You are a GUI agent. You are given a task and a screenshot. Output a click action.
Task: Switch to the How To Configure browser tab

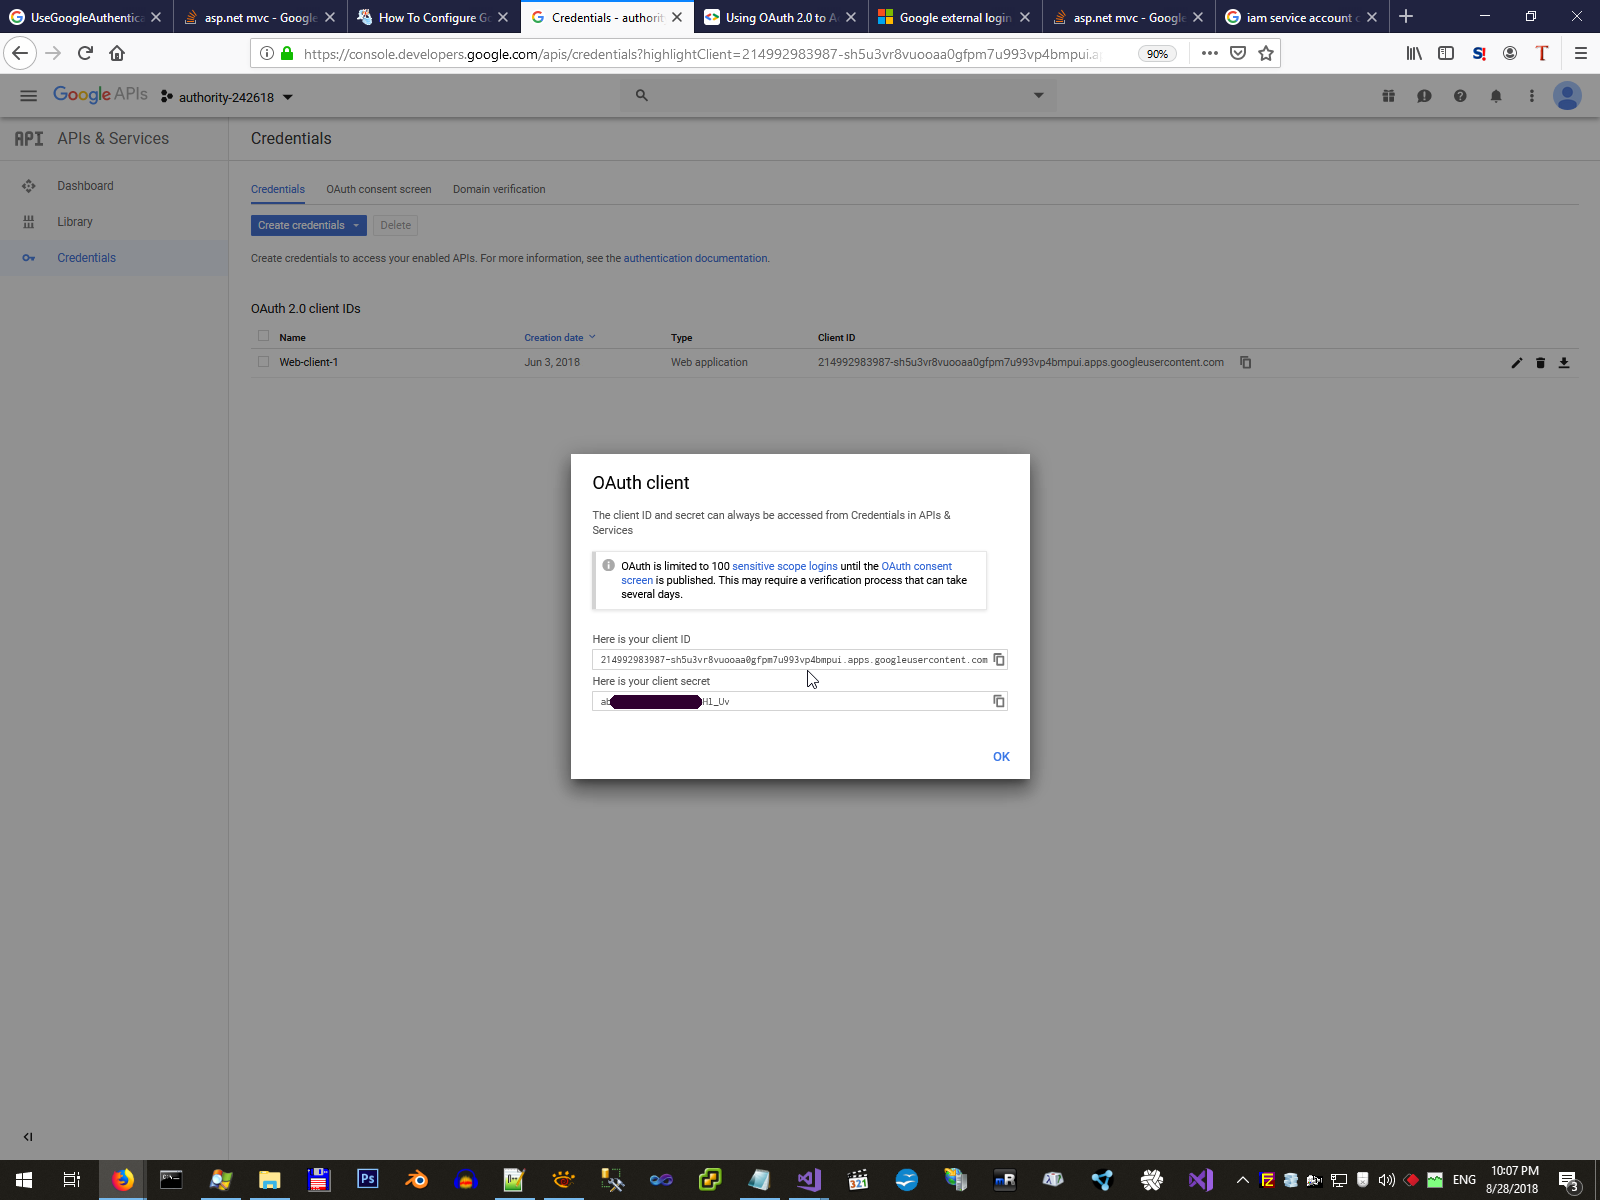(x=433, y=17)
